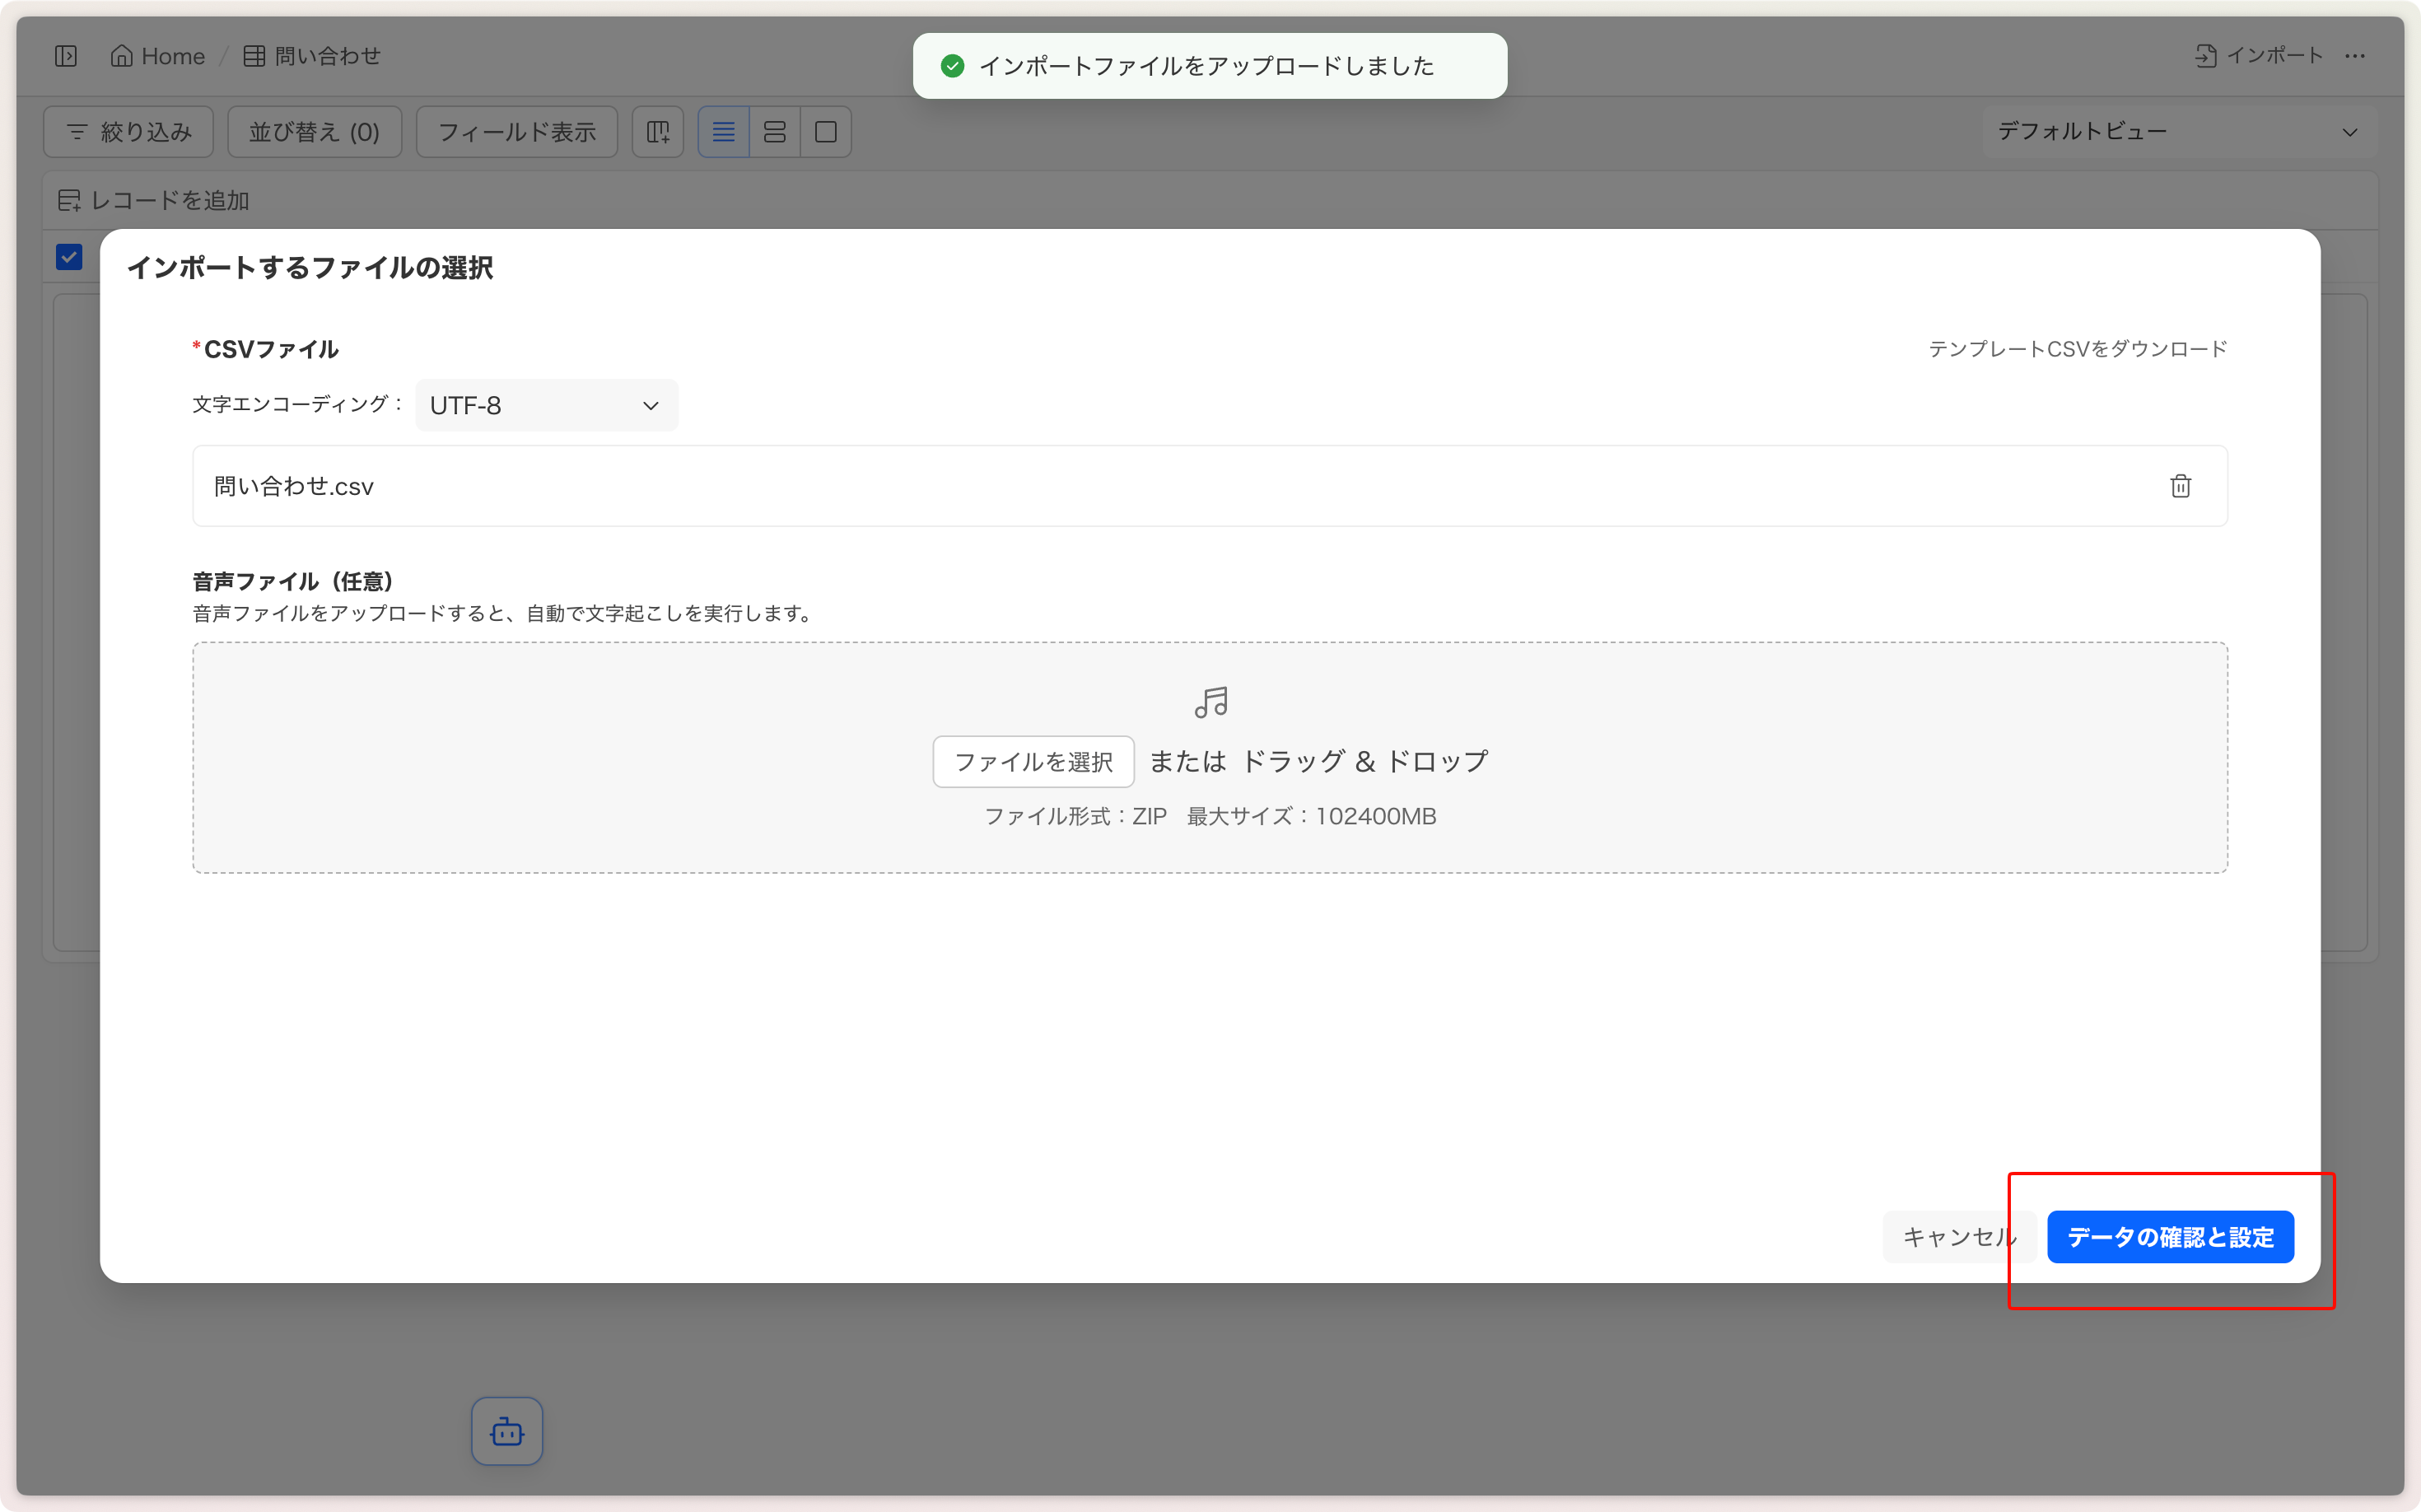This screenshot has height=1512, width=2421.
Task: Switch to list view layout icon
Action: pos(723,132)
